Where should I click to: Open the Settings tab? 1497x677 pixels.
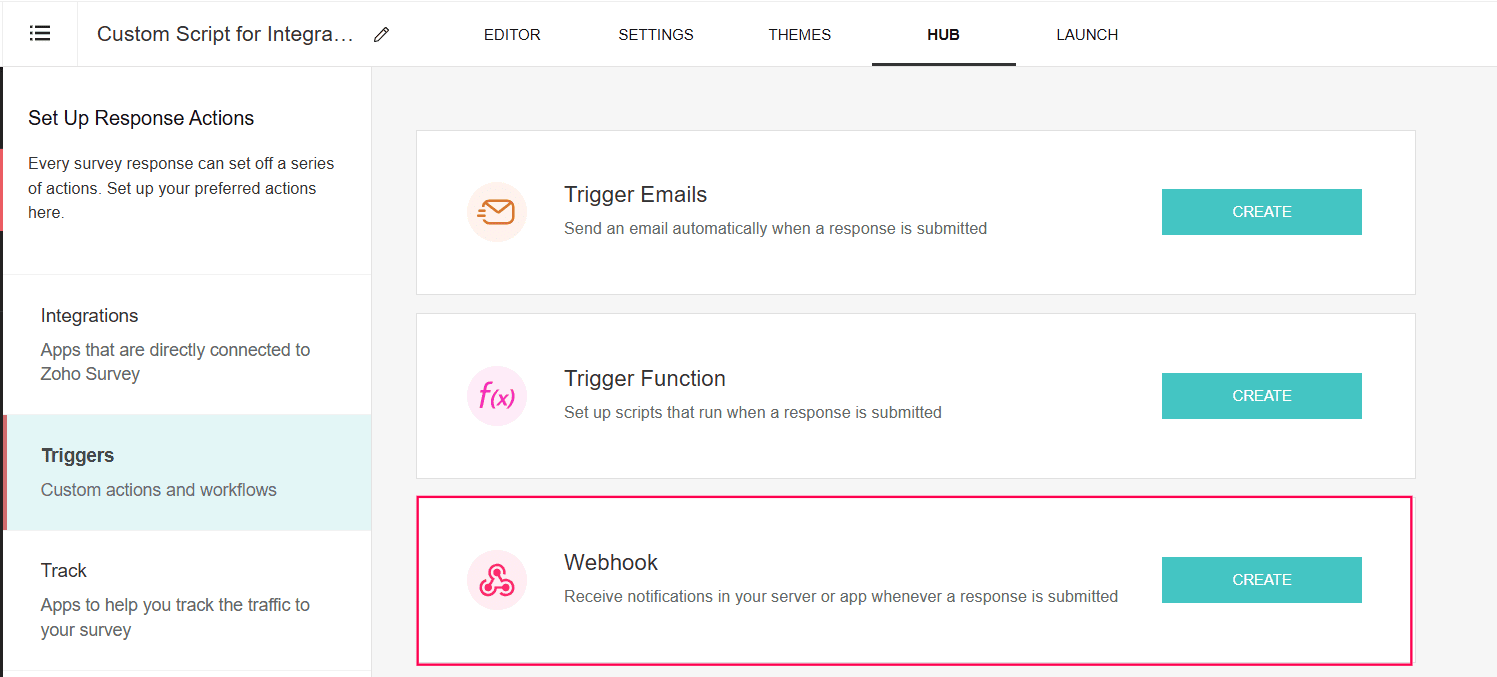[656, 35]
